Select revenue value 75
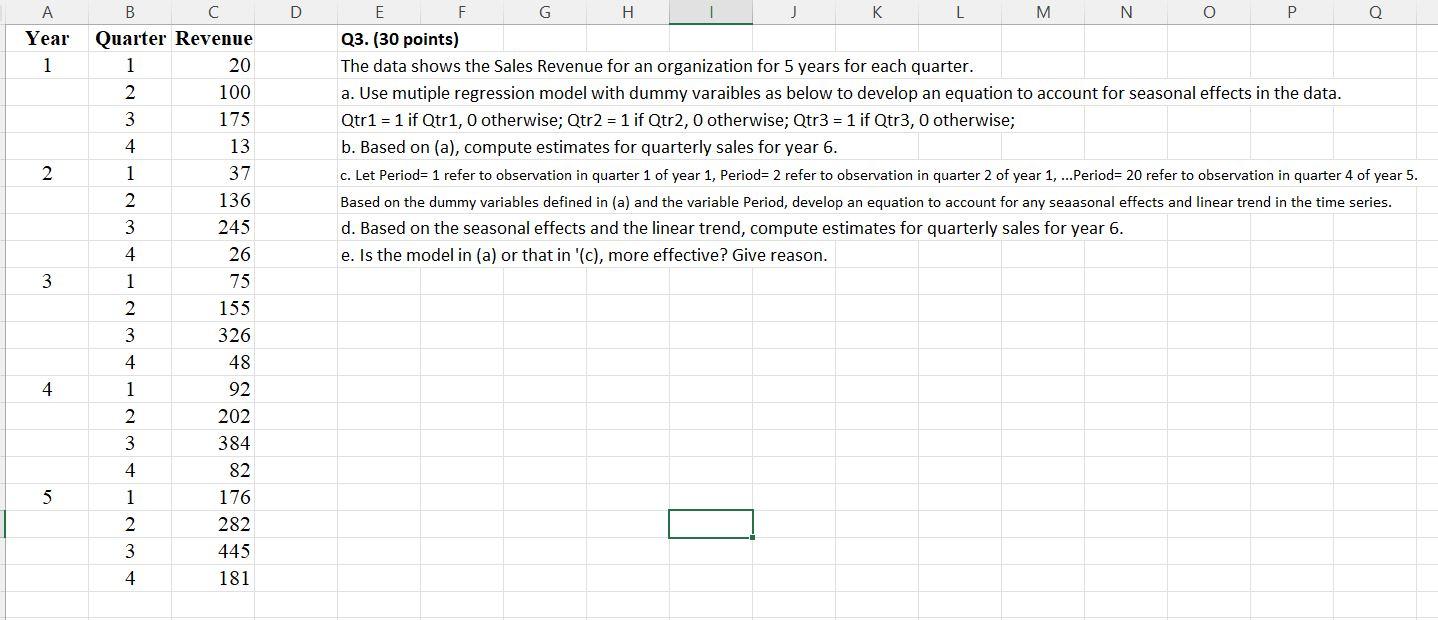The width and height of the screenshot is (1438, 620). (x=213, y=281)
